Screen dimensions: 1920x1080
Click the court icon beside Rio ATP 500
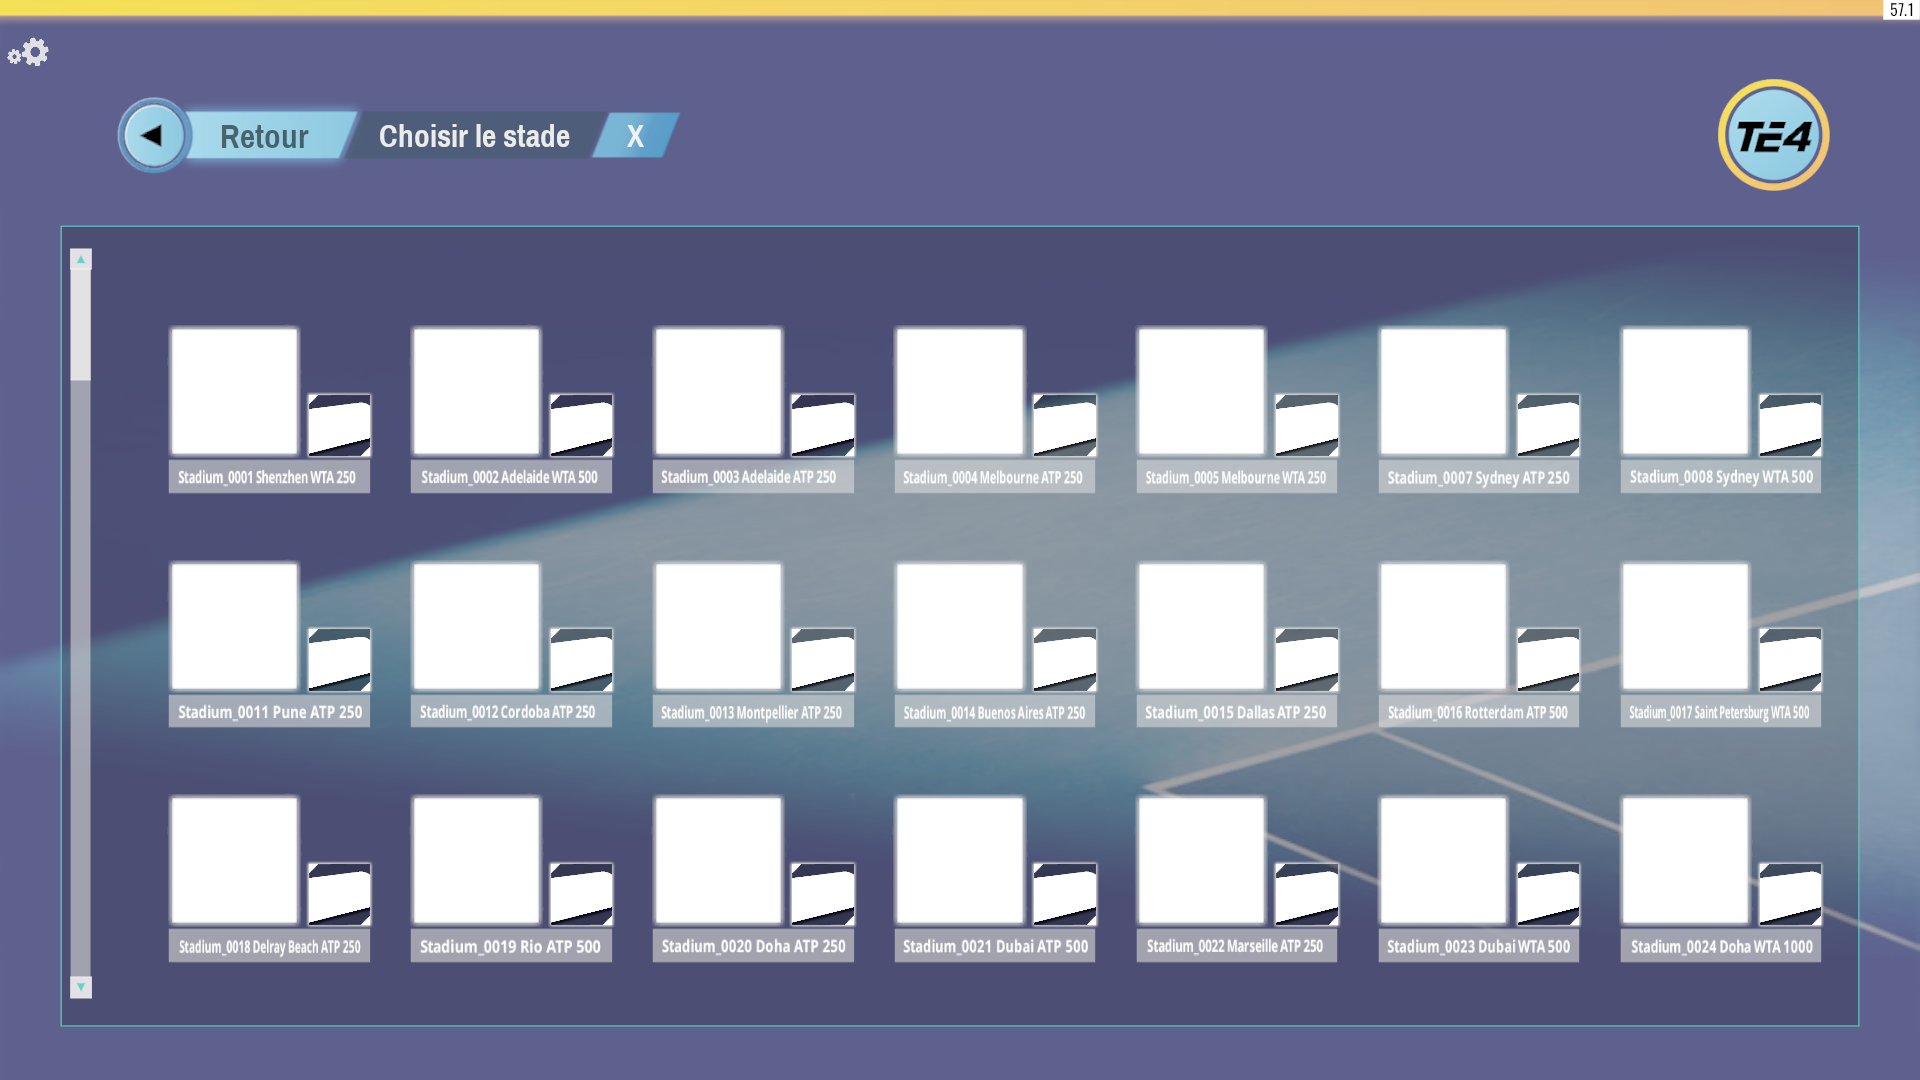coord(581,894)
